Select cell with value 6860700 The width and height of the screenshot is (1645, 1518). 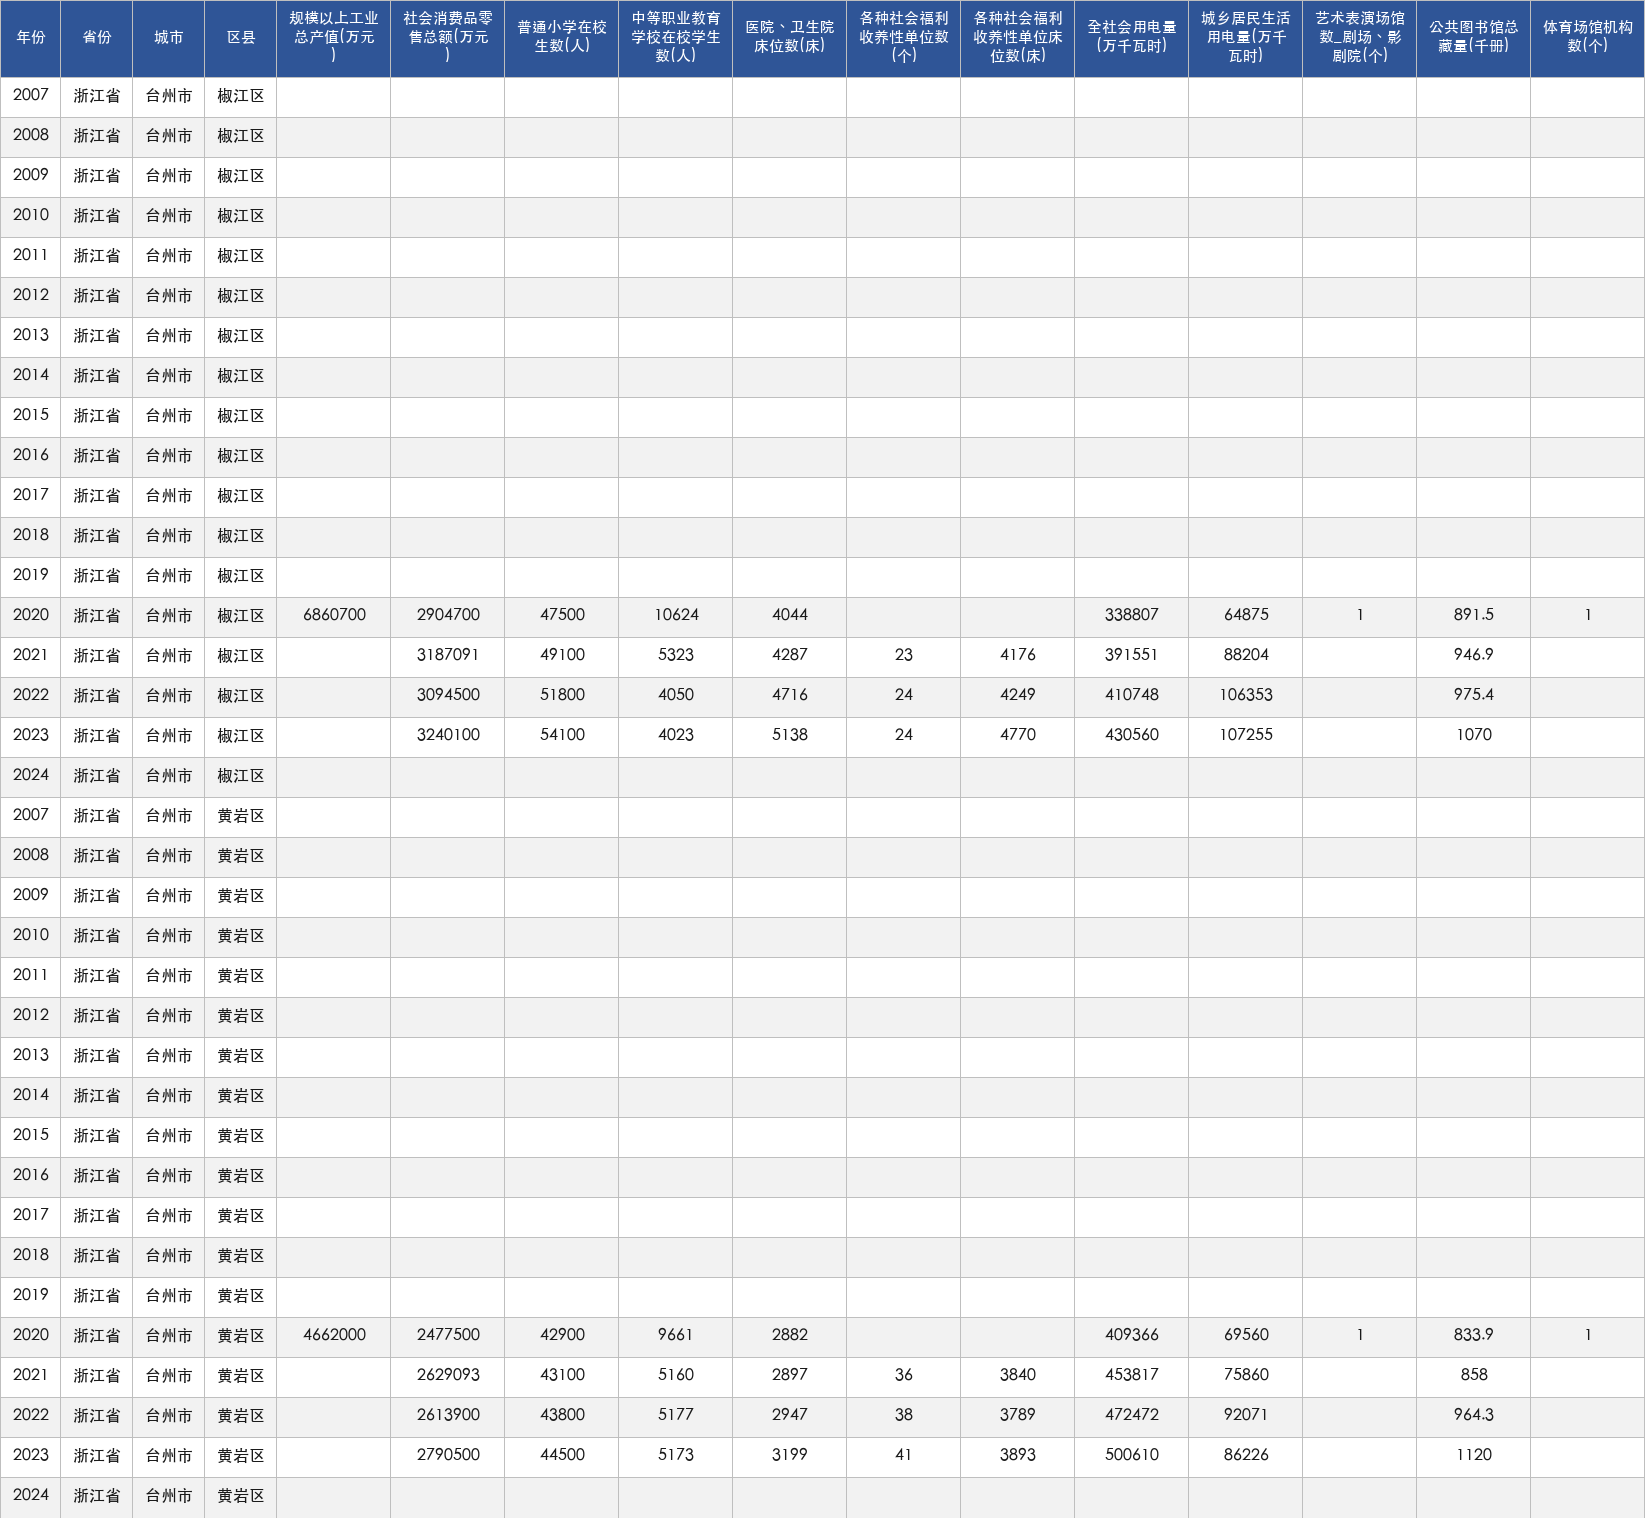click(334, 616)
